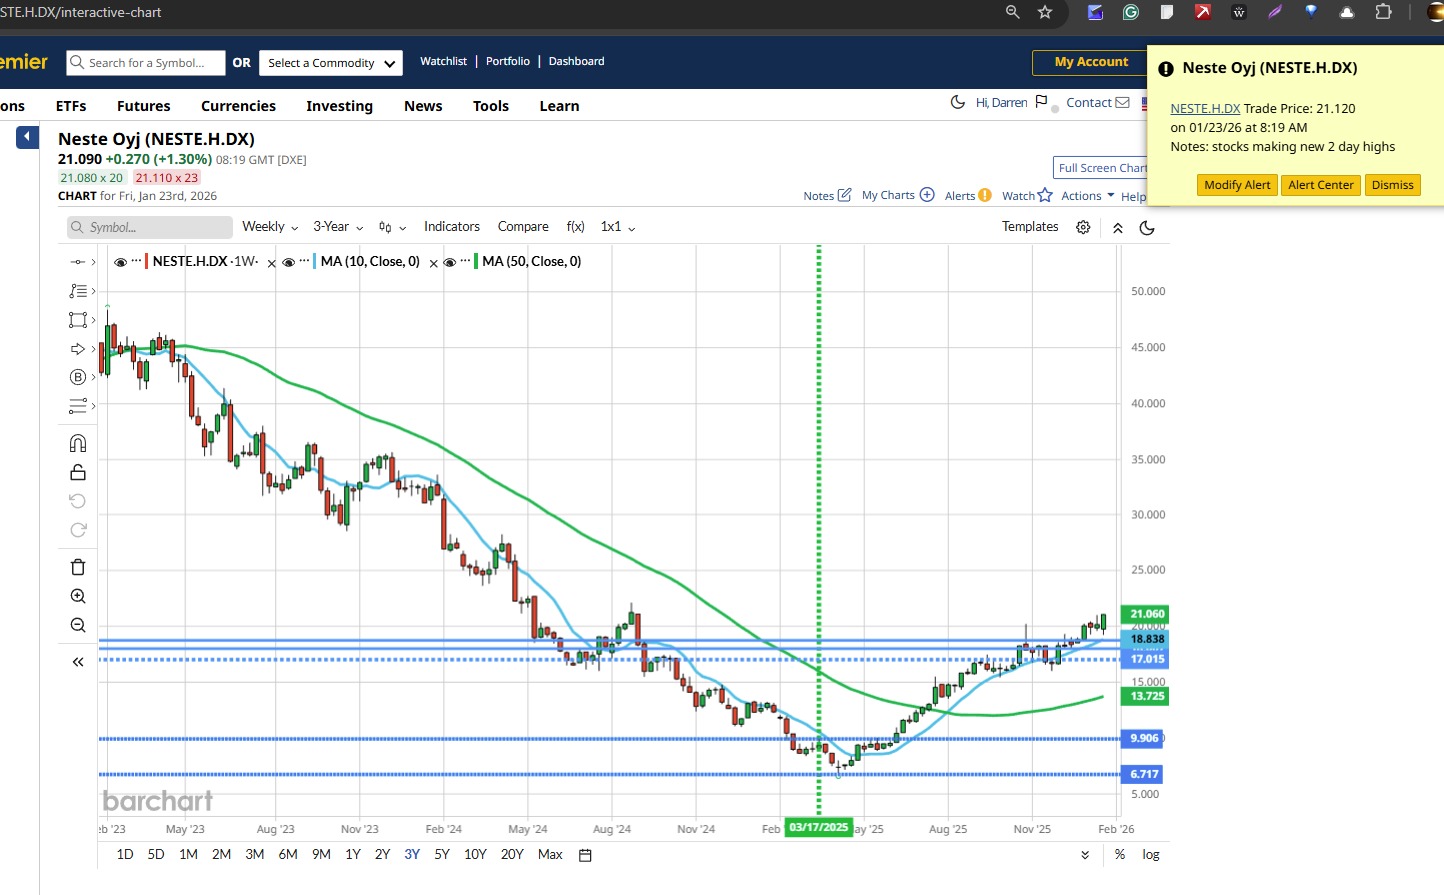This screenshot has height=895, width=1444.
Task: Collapse the drawing tools sidebar
Action: click(78, 662)
